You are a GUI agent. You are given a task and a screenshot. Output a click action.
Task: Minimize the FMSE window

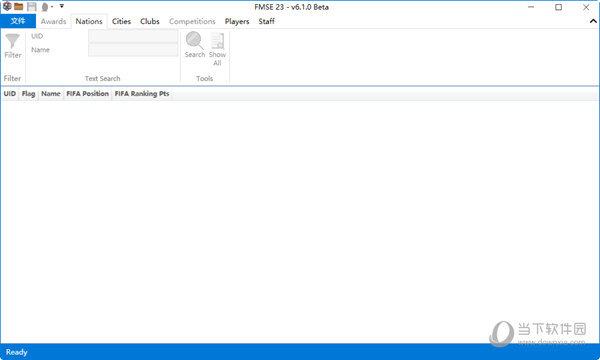click(x=531, y=7)
